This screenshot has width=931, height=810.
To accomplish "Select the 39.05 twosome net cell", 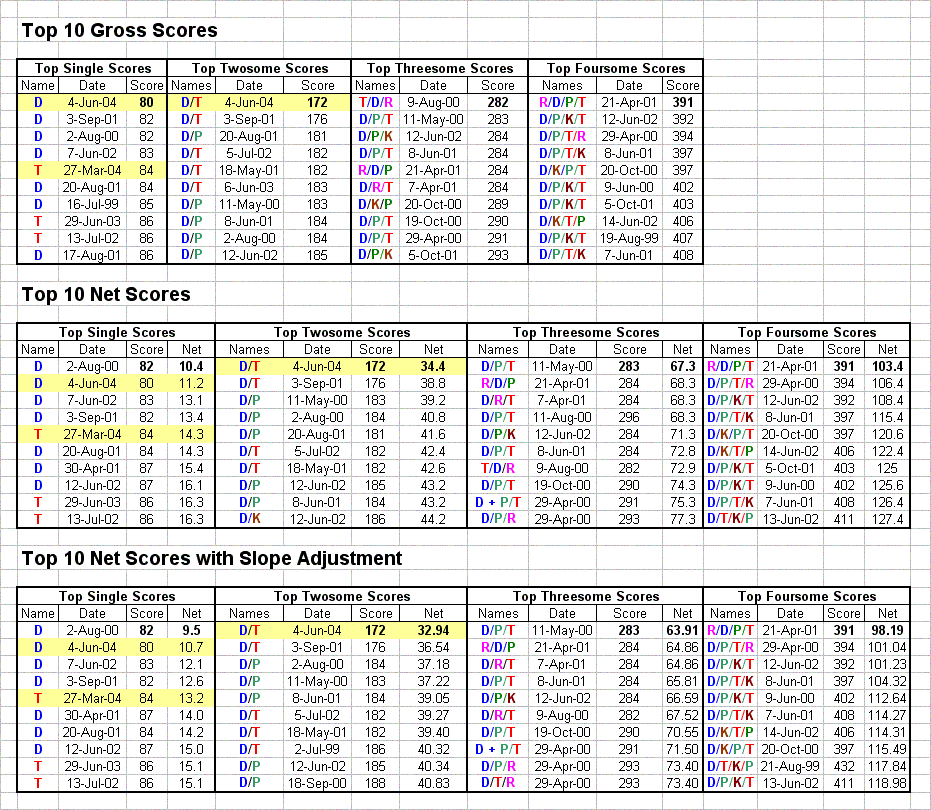I will click(x=433, y=698).
